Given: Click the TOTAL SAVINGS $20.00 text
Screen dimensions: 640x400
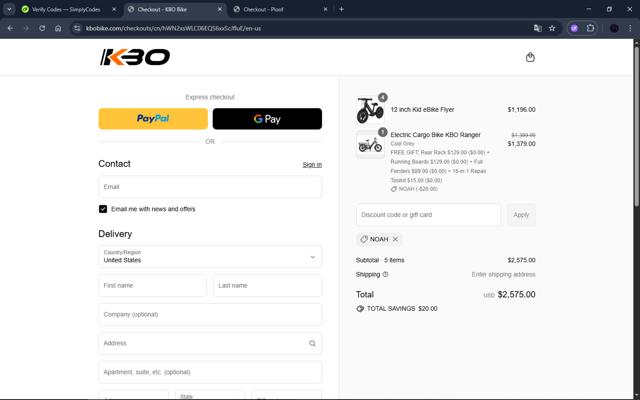Looking at the screenshot, I should (402, 309).
